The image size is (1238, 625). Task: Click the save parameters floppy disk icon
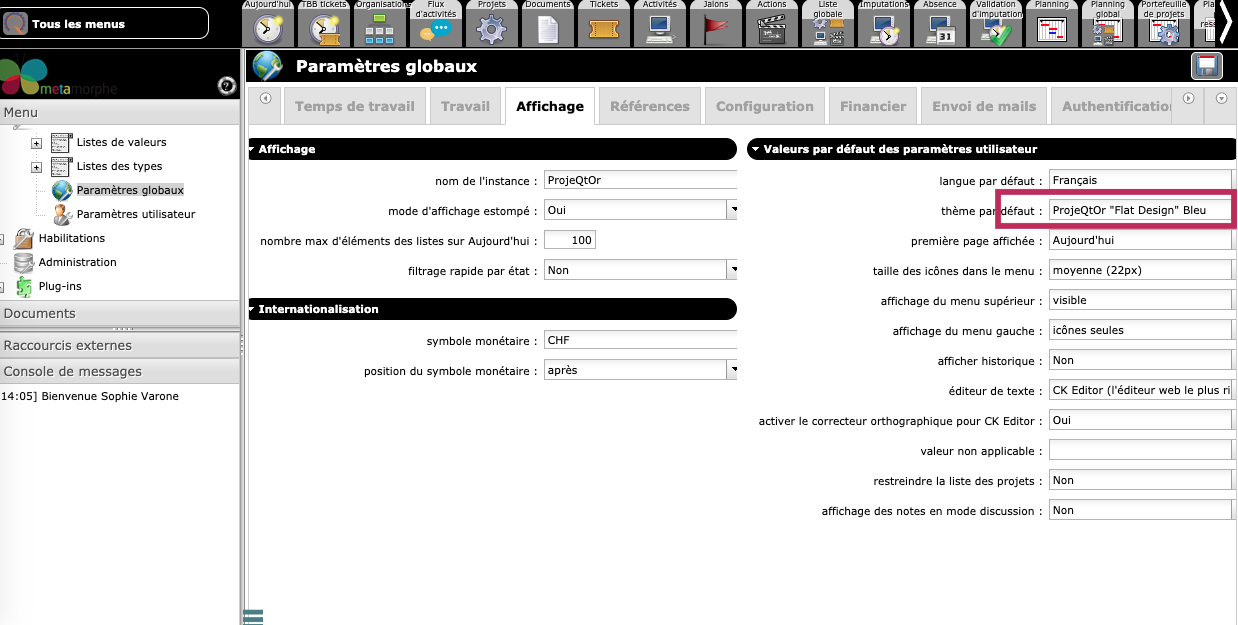[x=1207, y=66]
